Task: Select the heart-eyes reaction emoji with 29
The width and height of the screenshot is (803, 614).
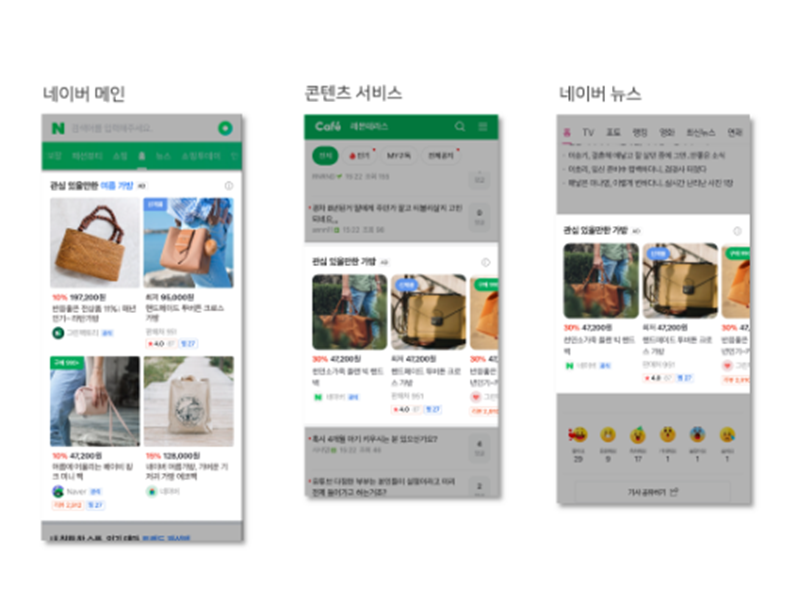Action: click(578, 435)
